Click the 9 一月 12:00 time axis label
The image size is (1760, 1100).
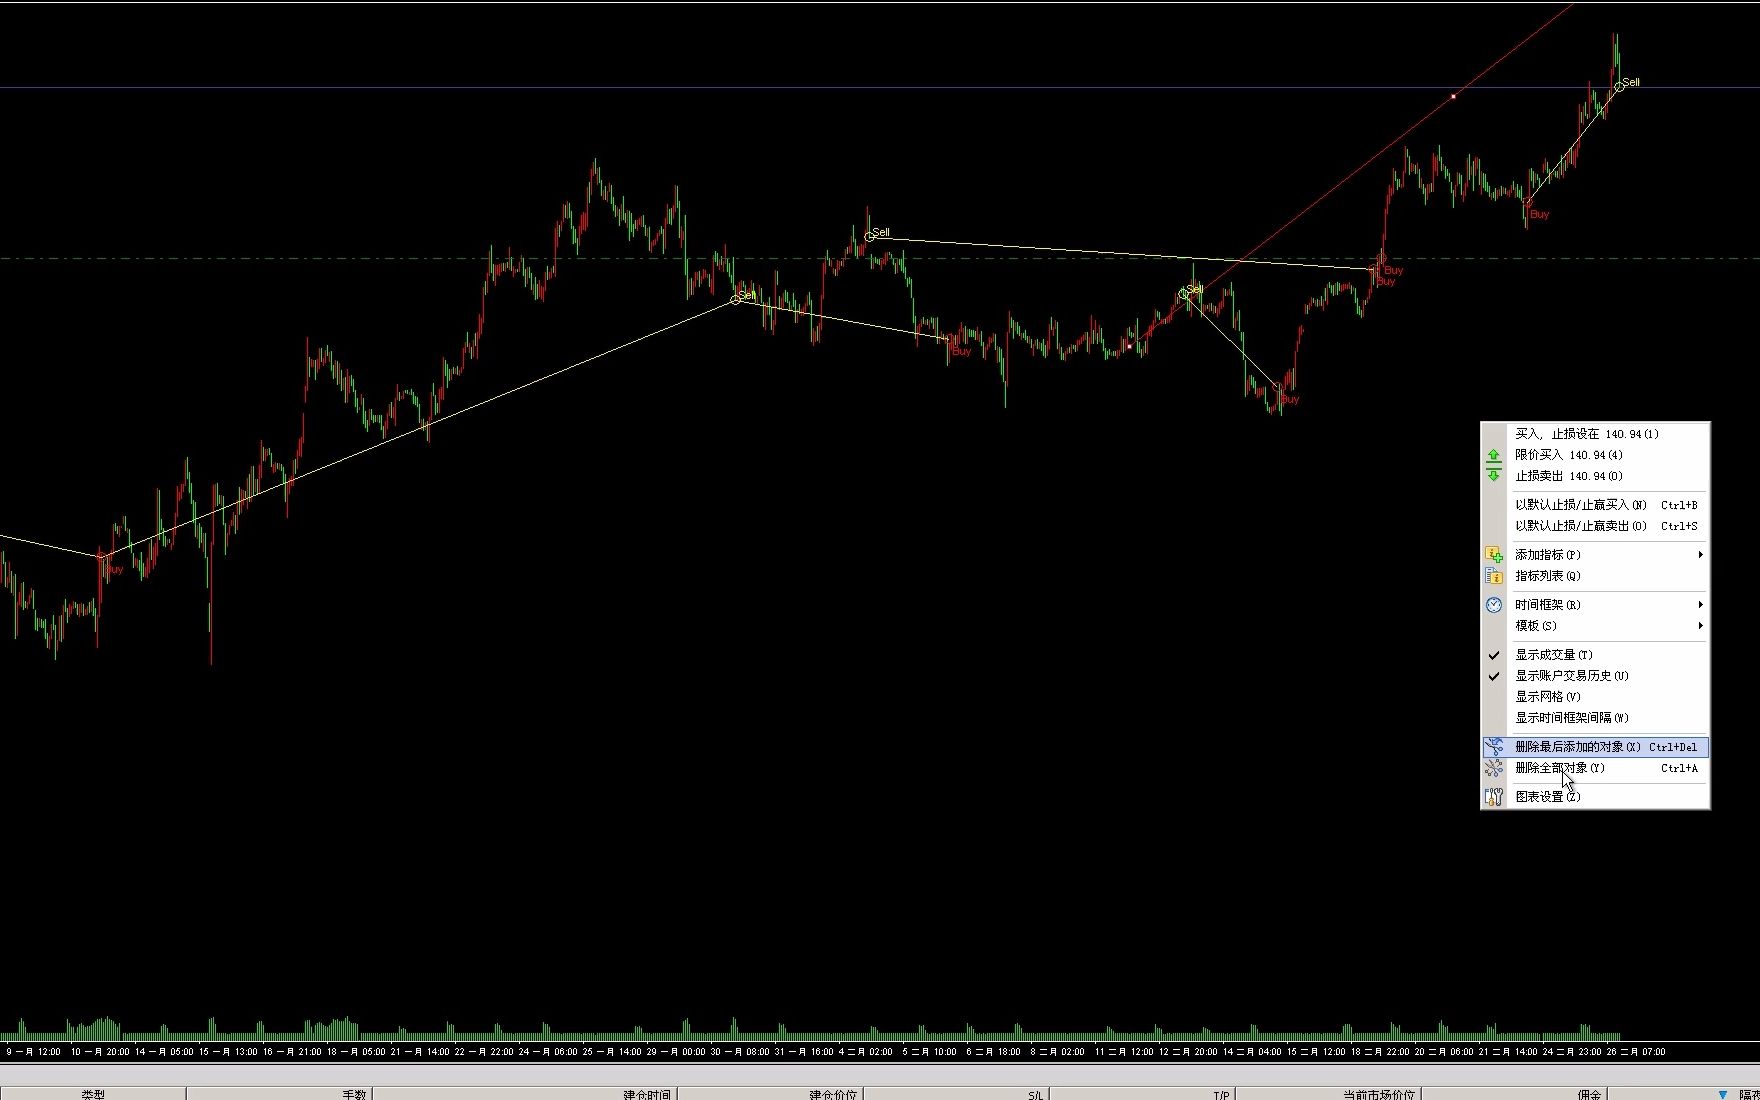pyautogui.click(x=33, y=1051)
